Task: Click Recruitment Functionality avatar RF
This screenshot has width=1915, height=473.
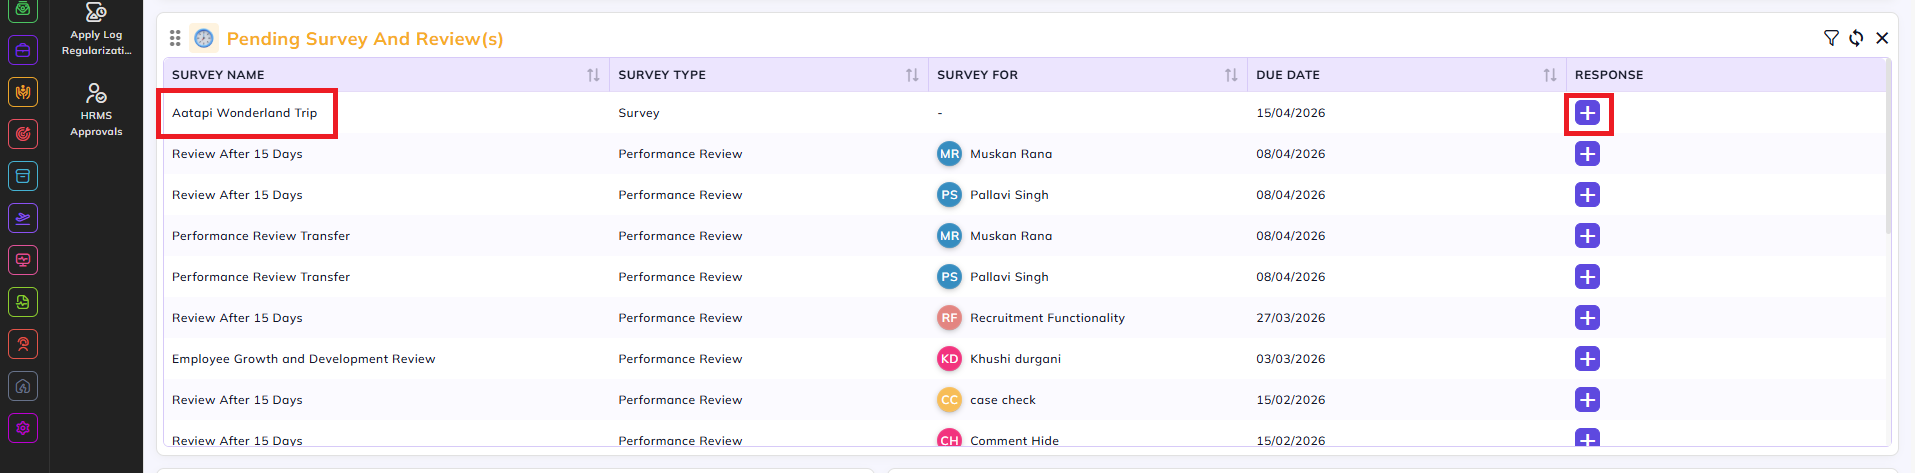Action: [949, 318]
